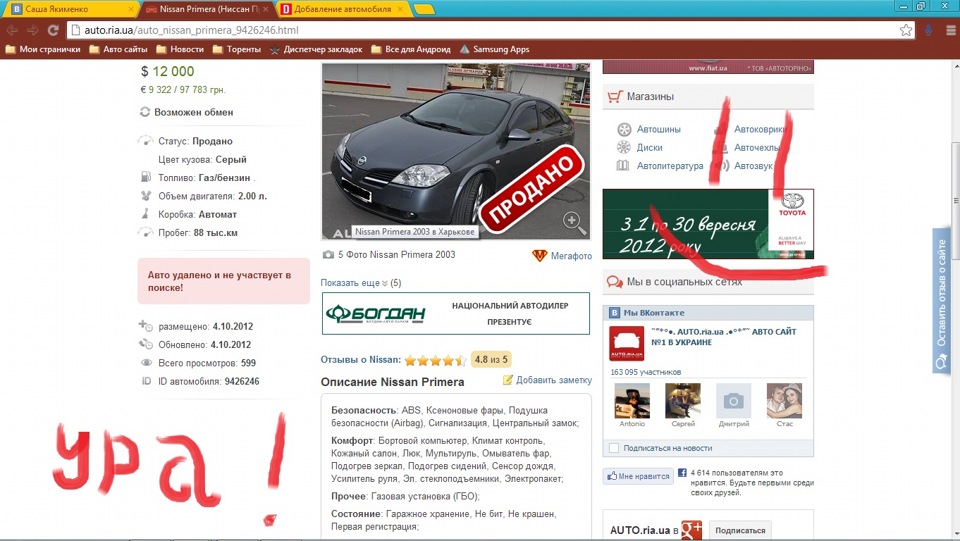Click the voice search microphone icon

pos(928,30)
